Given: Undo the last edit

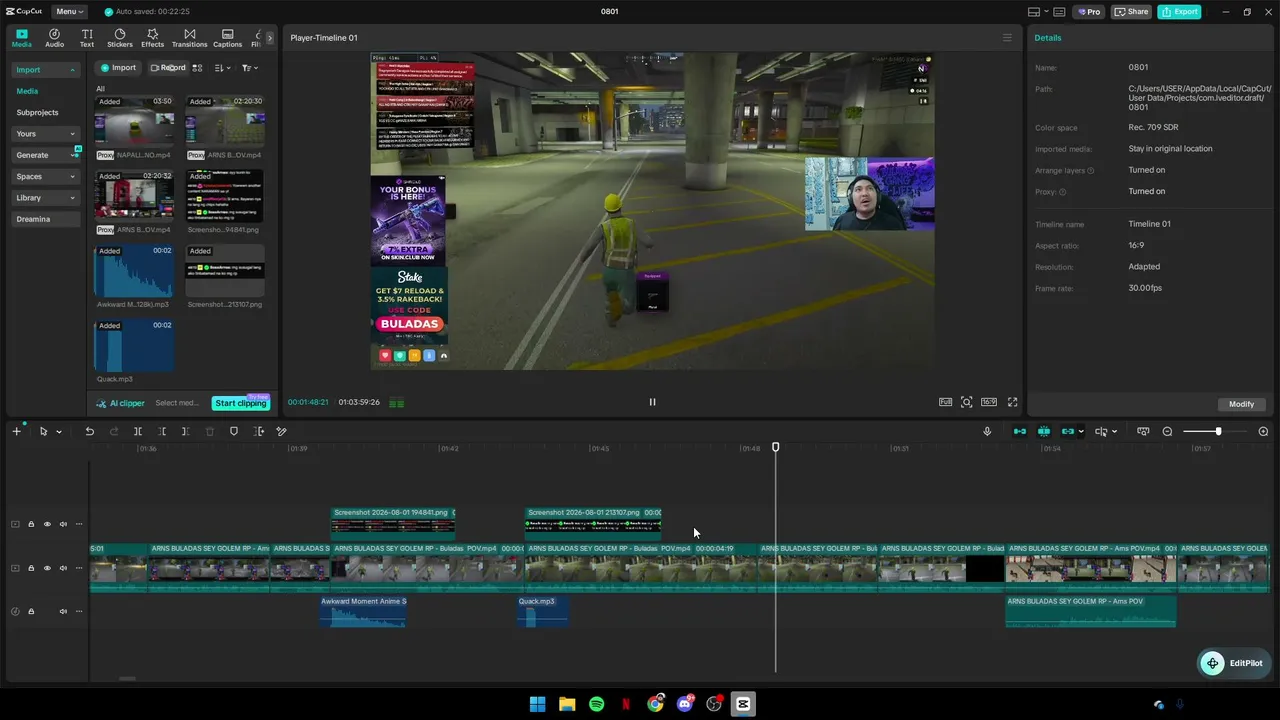Looking at the screenshot, I should (x=89, y=431).
